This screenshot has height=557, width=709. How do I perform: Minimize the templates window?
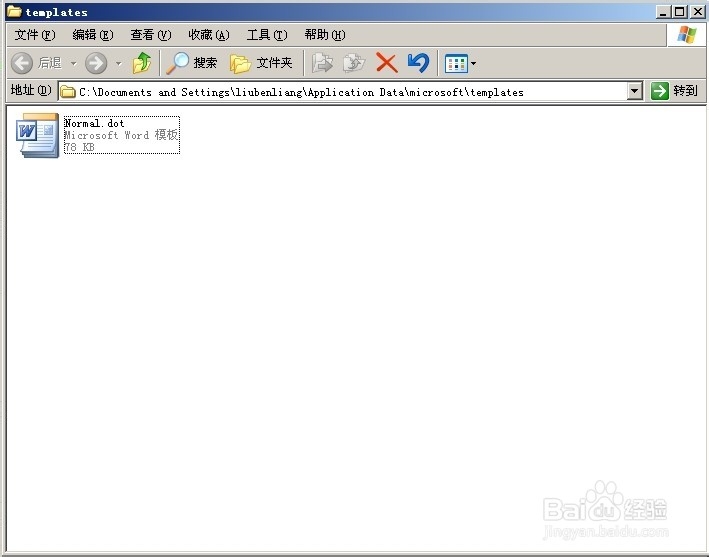[663, 12]
